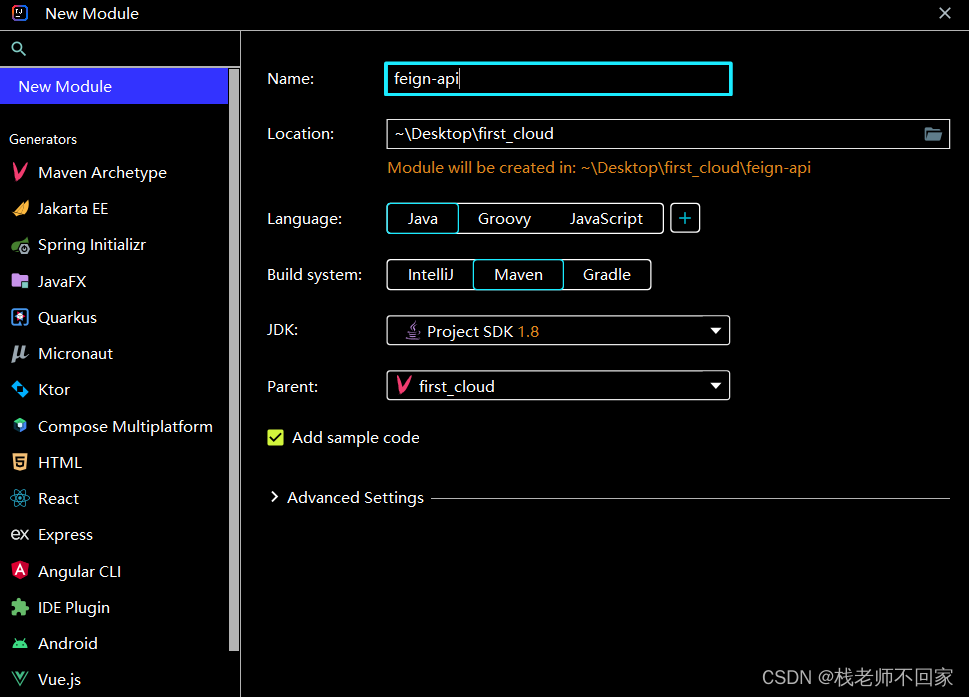969x697 pixels.
Task: Choose Gradle build system
Action: point(607,274)
